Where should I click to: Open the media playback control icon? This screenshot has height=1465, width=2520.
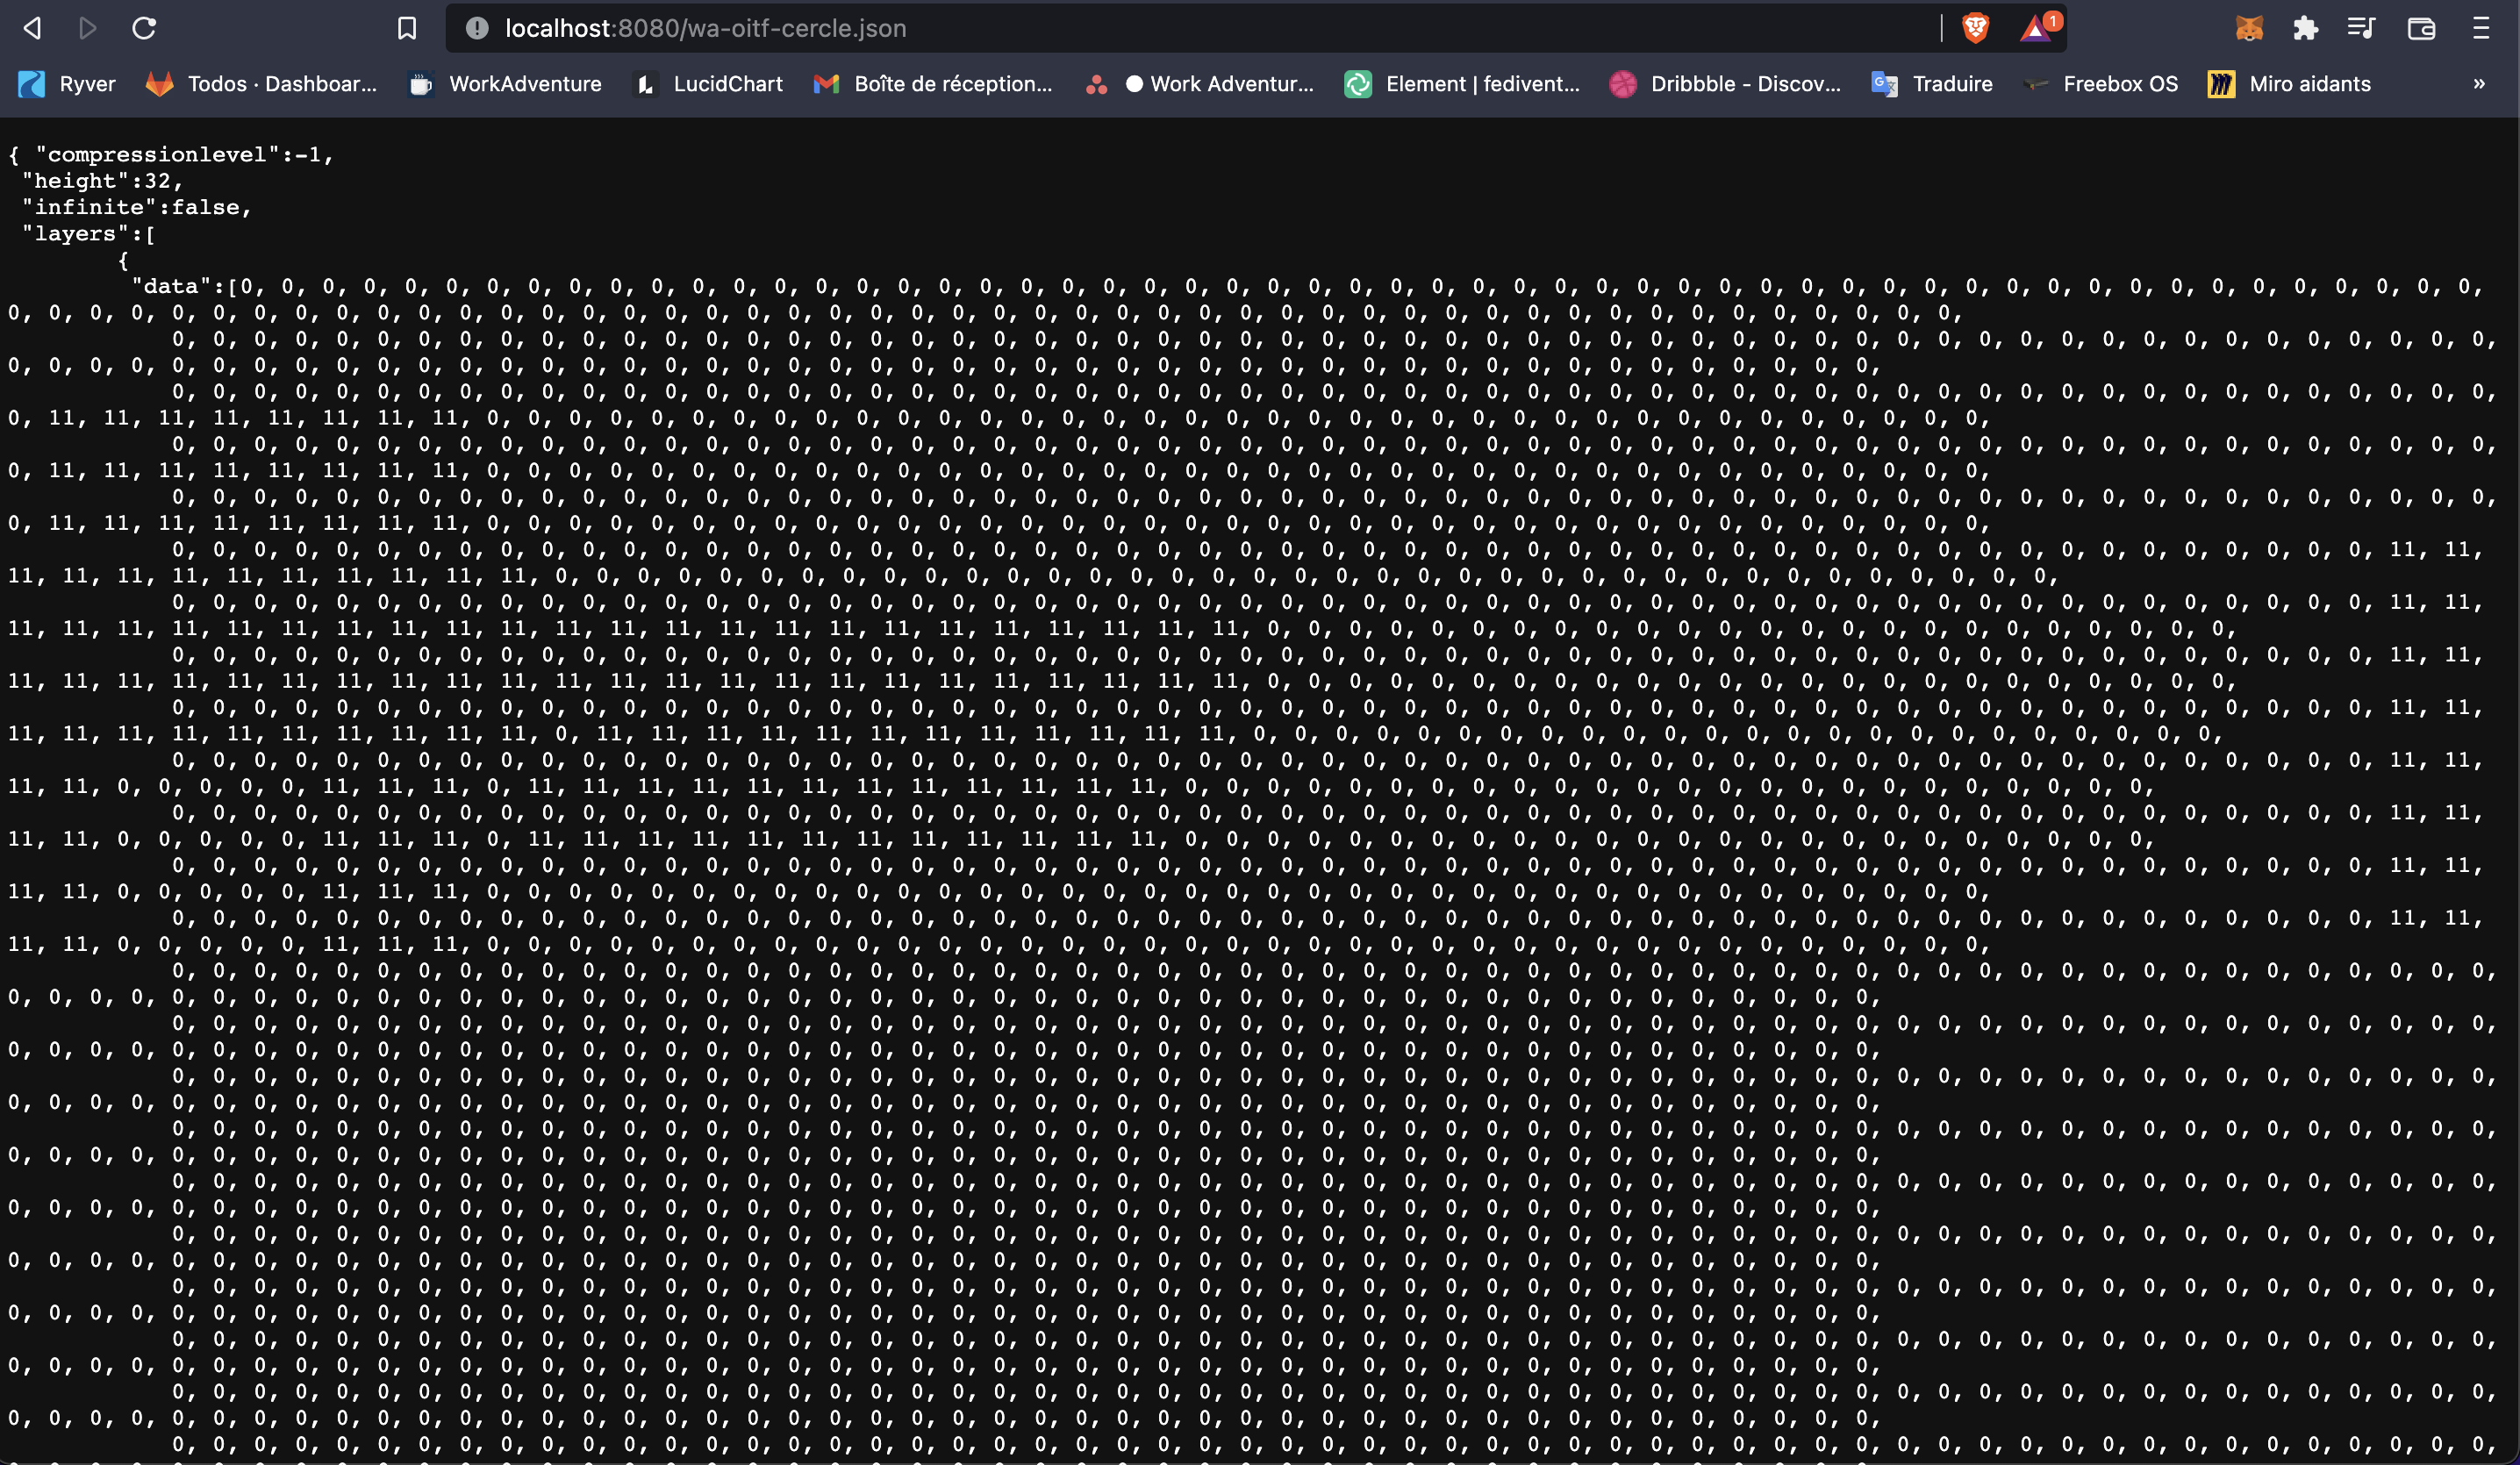(x=2361, y=28)
